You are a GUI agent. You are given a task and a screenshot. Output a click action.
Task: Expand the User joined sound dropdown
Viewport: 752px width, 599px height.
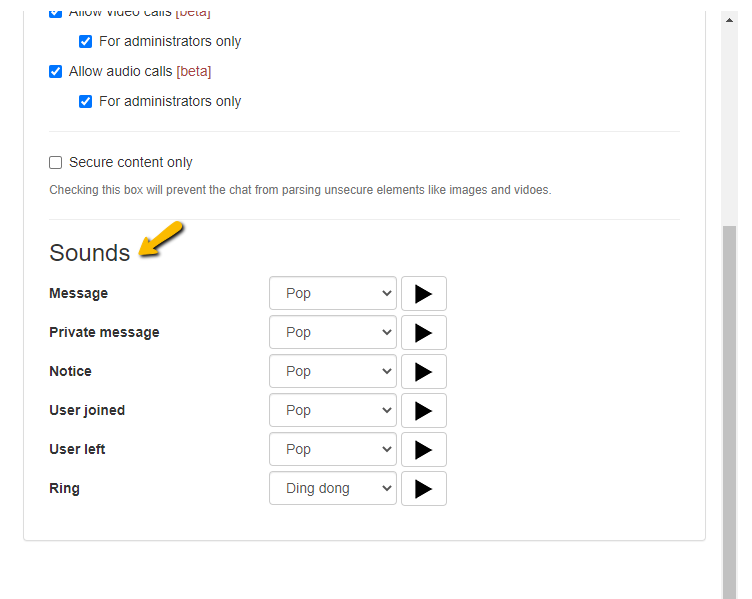coord(333,411)
